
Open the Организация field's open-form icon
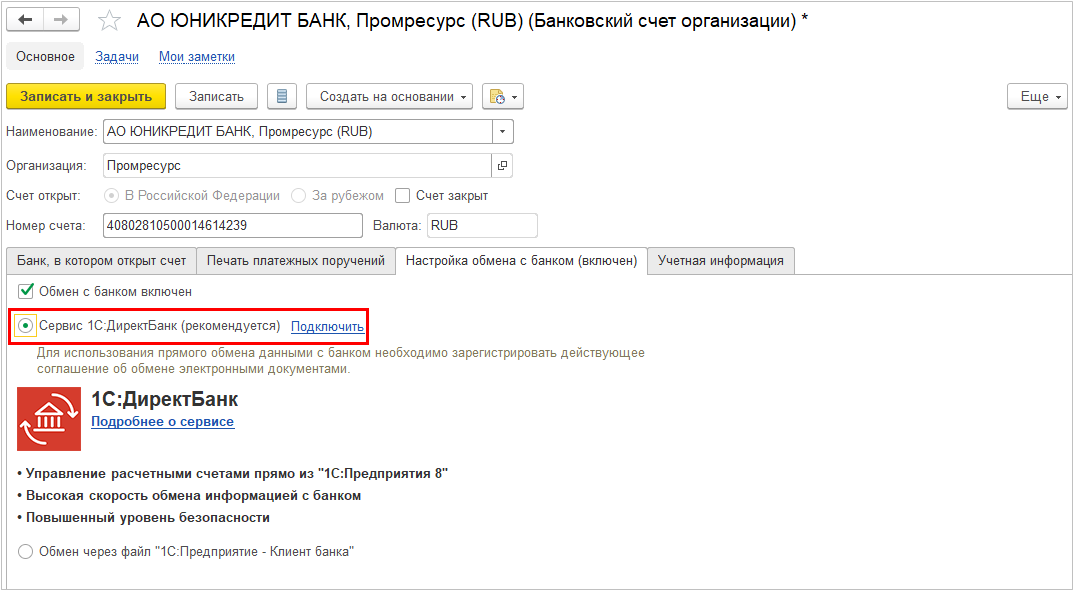(x=502, y=166)
